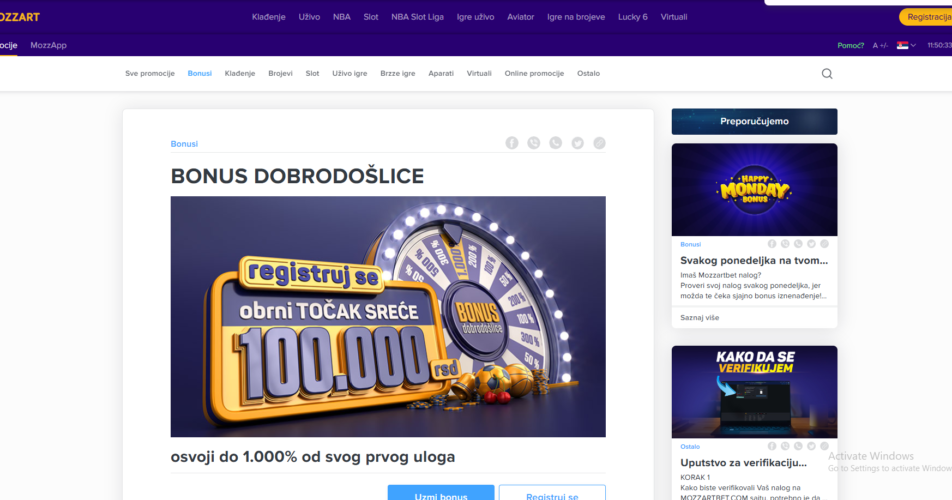
Task: Go to Uživo in top navigation
Action: coord(309,17)
